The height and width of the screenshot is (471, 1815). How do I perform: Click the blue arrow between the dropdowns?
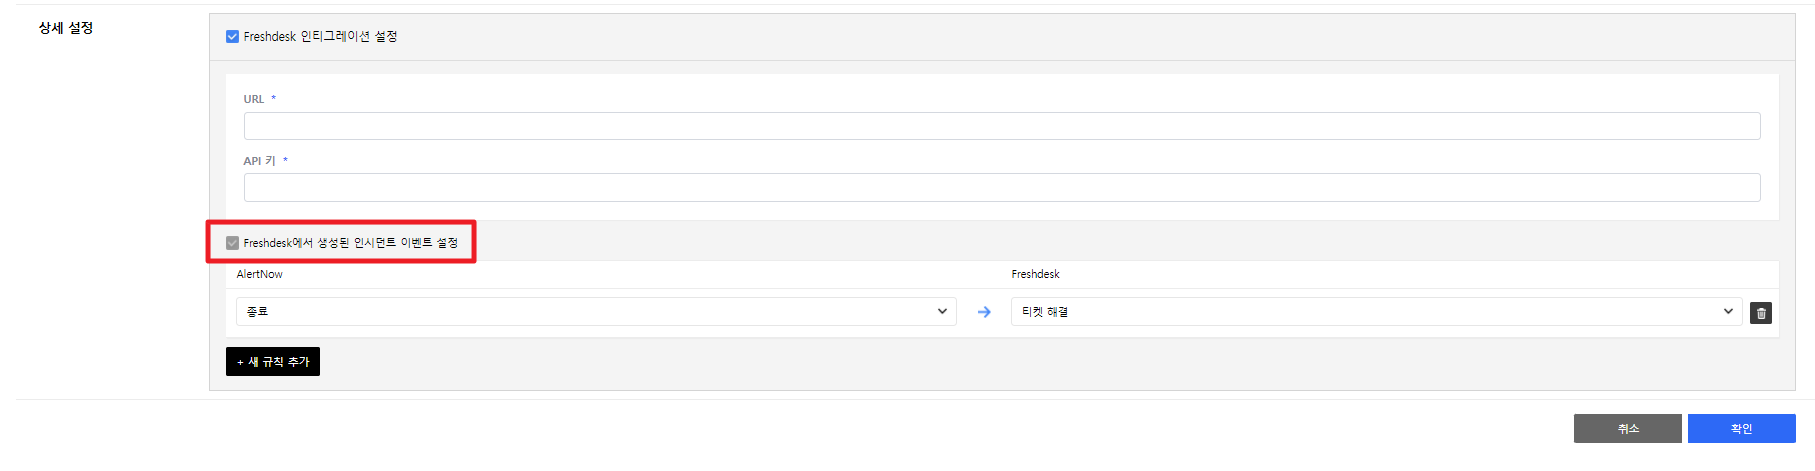point(984,312)
